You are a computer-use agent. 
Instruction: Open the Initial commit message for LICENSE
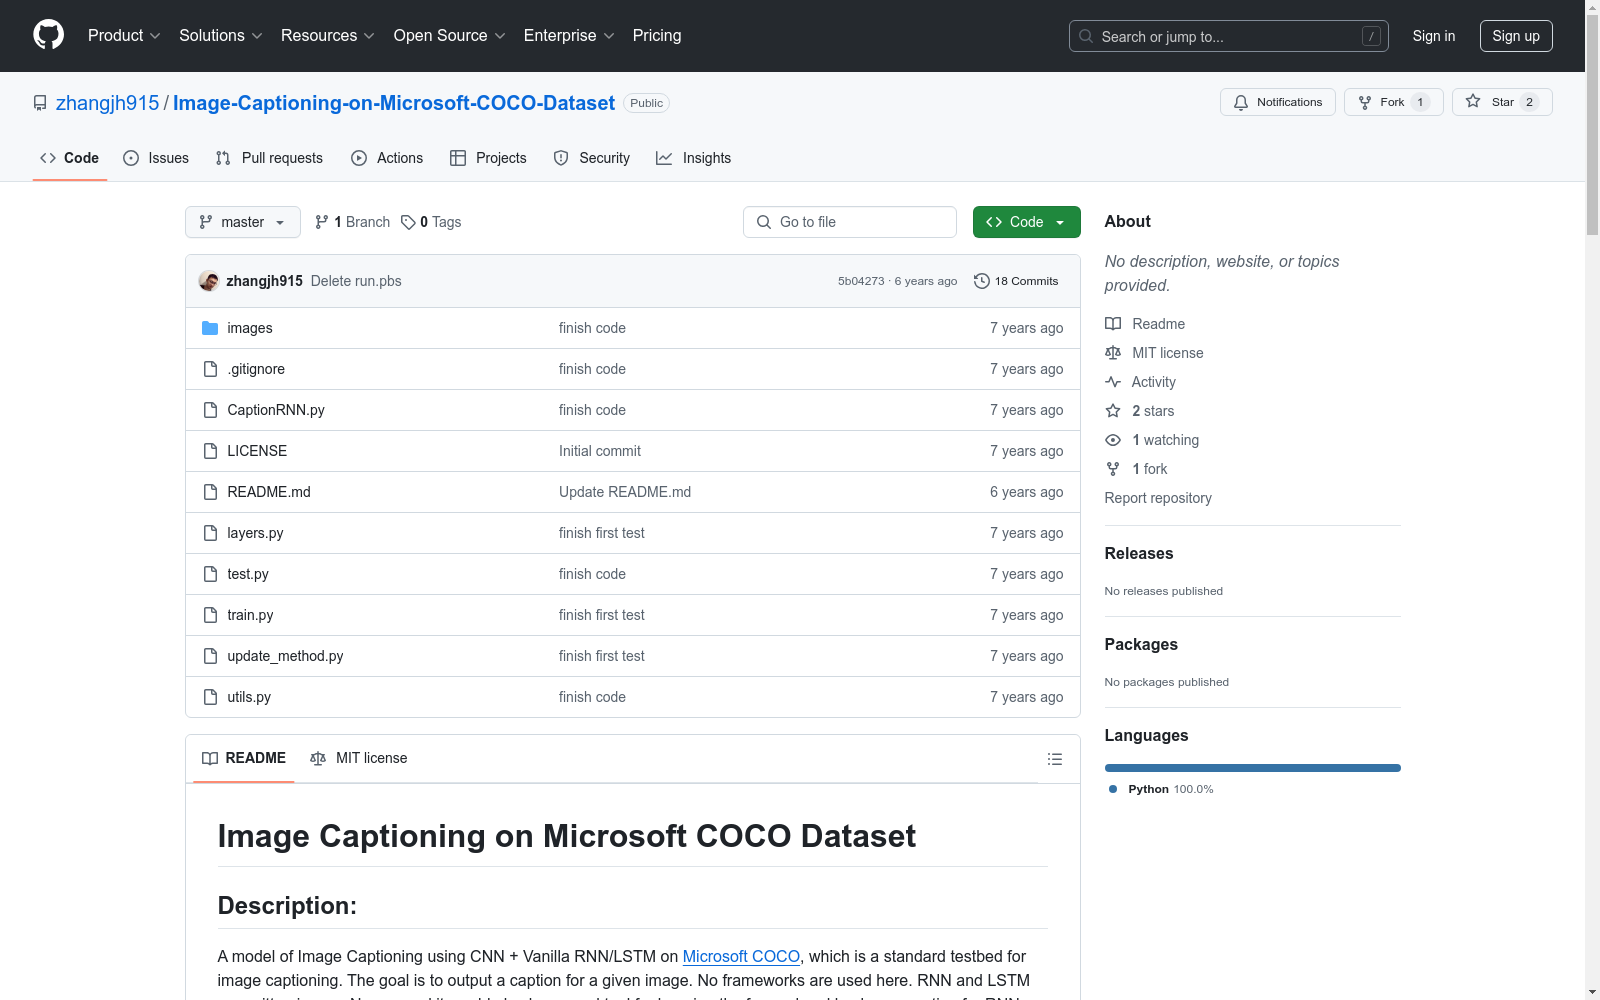(x=600, y=451)
